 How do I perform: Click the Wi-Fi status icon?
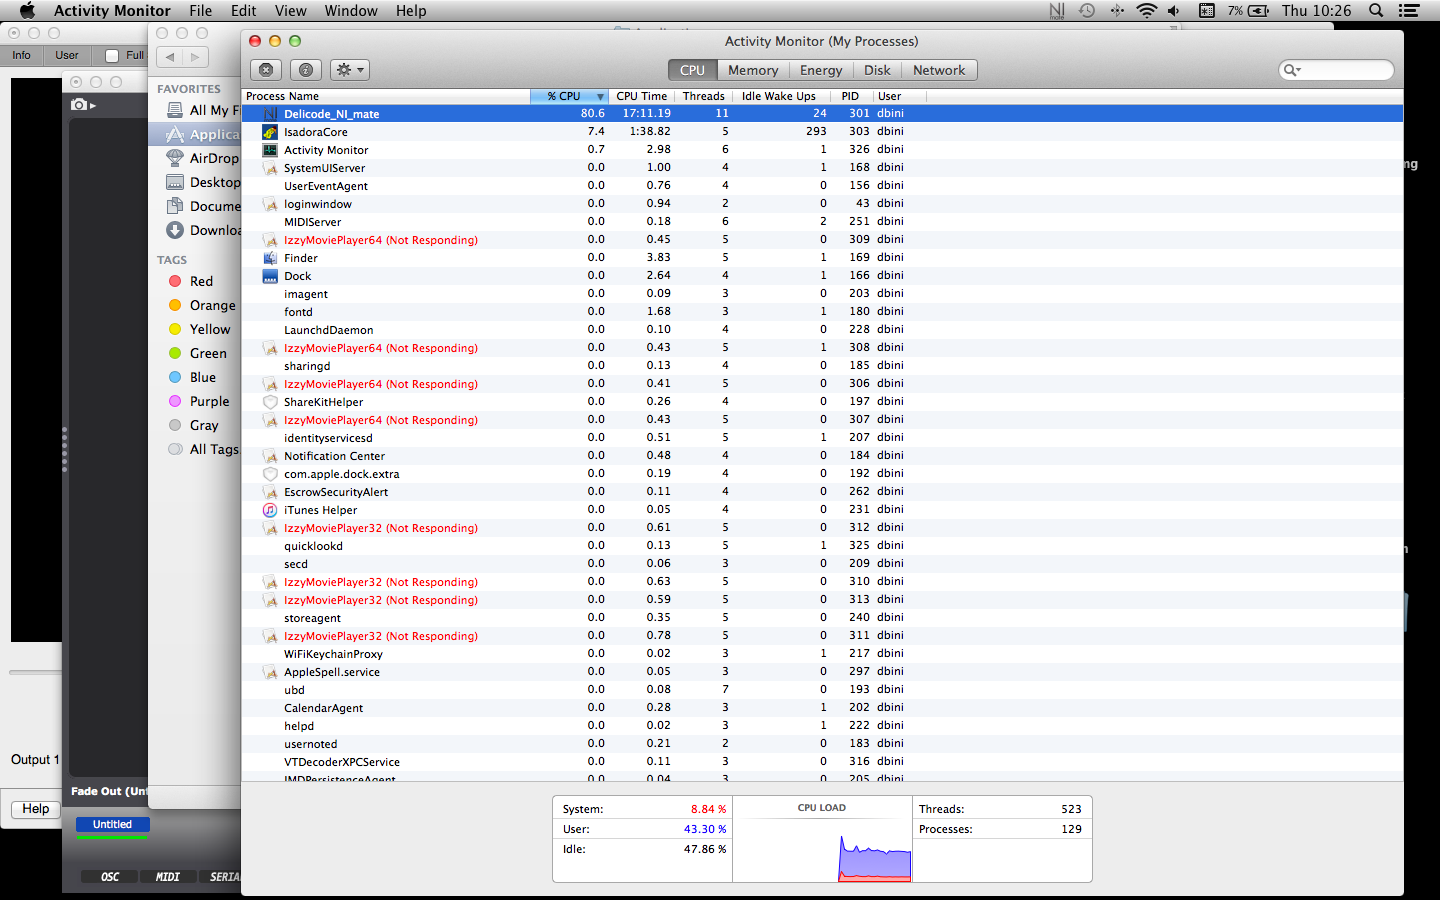click(1147, 11)
